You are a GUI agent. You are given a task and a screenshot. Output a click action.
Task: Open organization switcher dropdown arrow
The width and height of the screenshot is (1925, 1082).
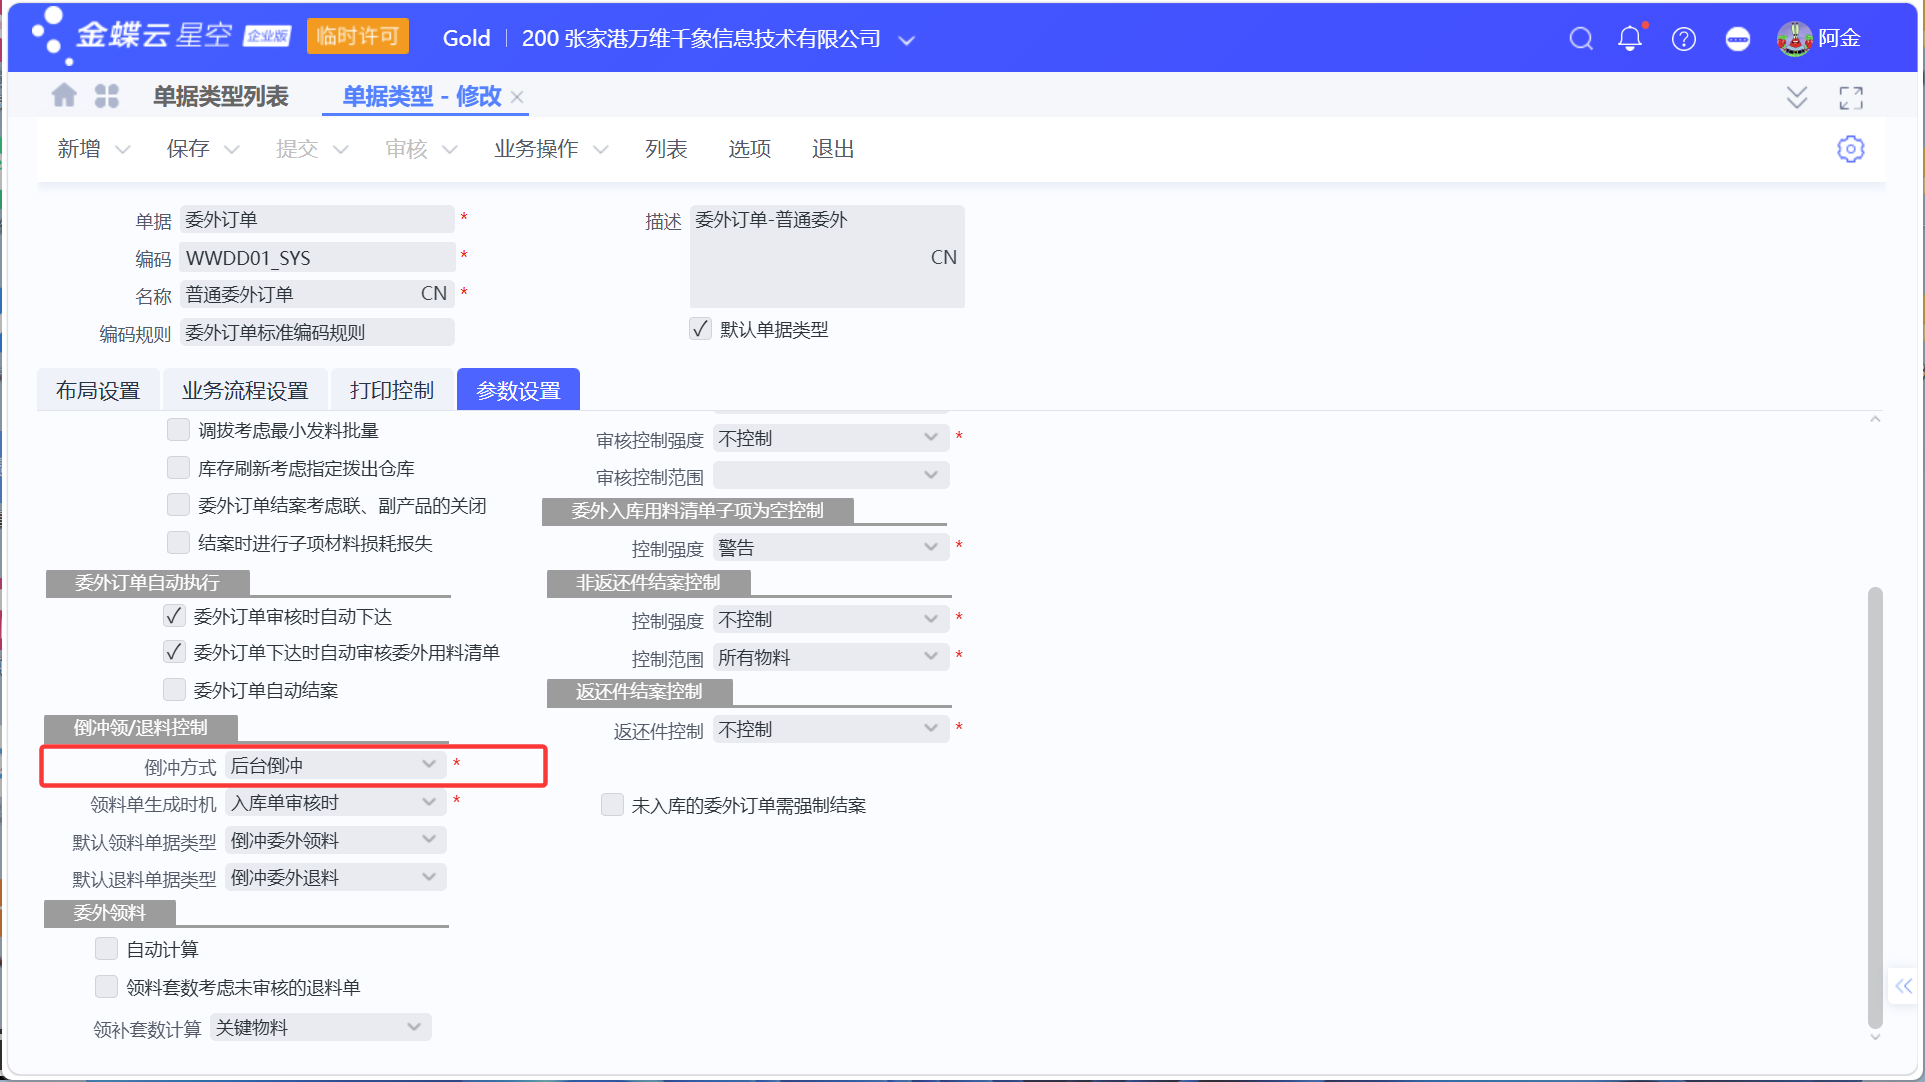click(907, 41)
